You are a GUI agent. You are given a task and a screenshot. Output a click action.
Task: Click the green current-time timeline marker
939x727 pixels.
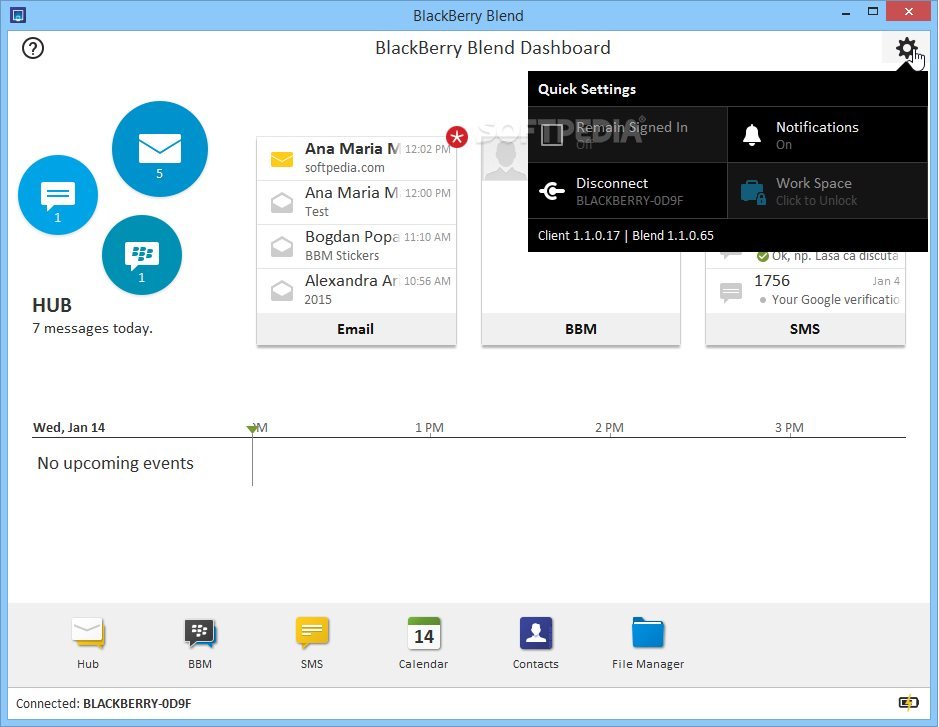pos(252,429)
